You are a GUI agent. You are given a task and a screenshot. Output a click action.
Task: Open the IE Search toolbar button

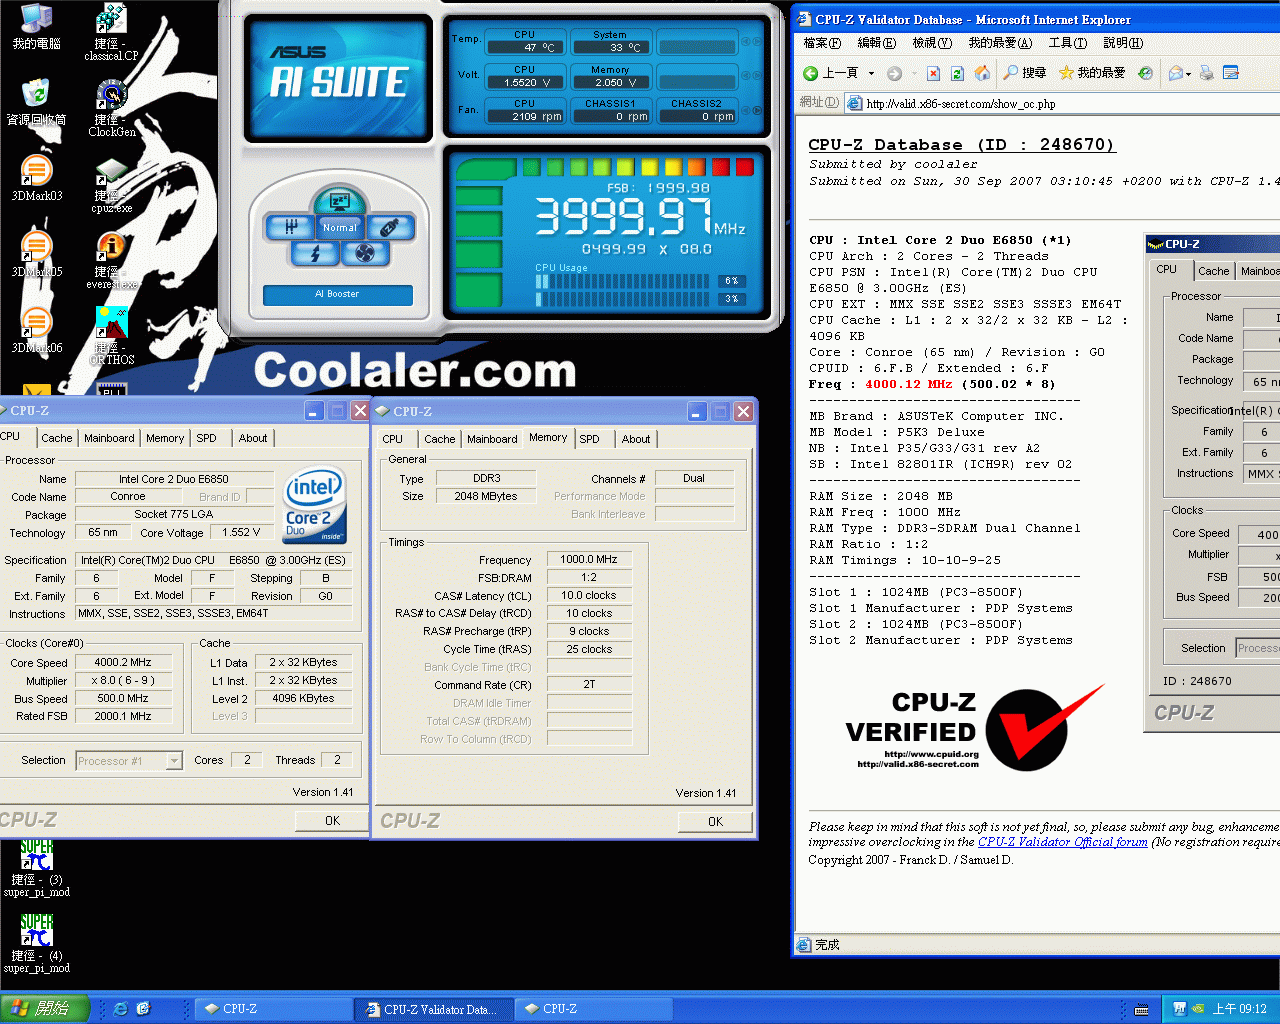(x=1025, y=73)
